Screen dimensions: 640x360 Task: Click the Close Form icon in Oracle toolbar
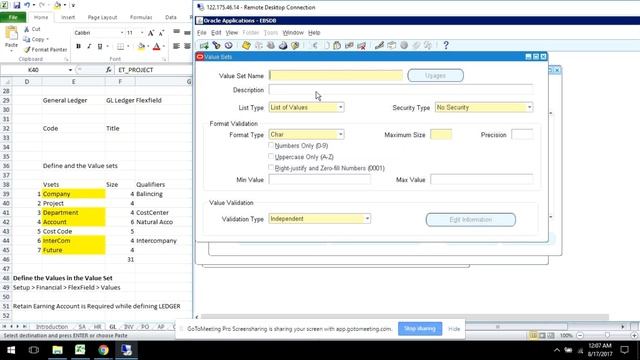point(295,45)
